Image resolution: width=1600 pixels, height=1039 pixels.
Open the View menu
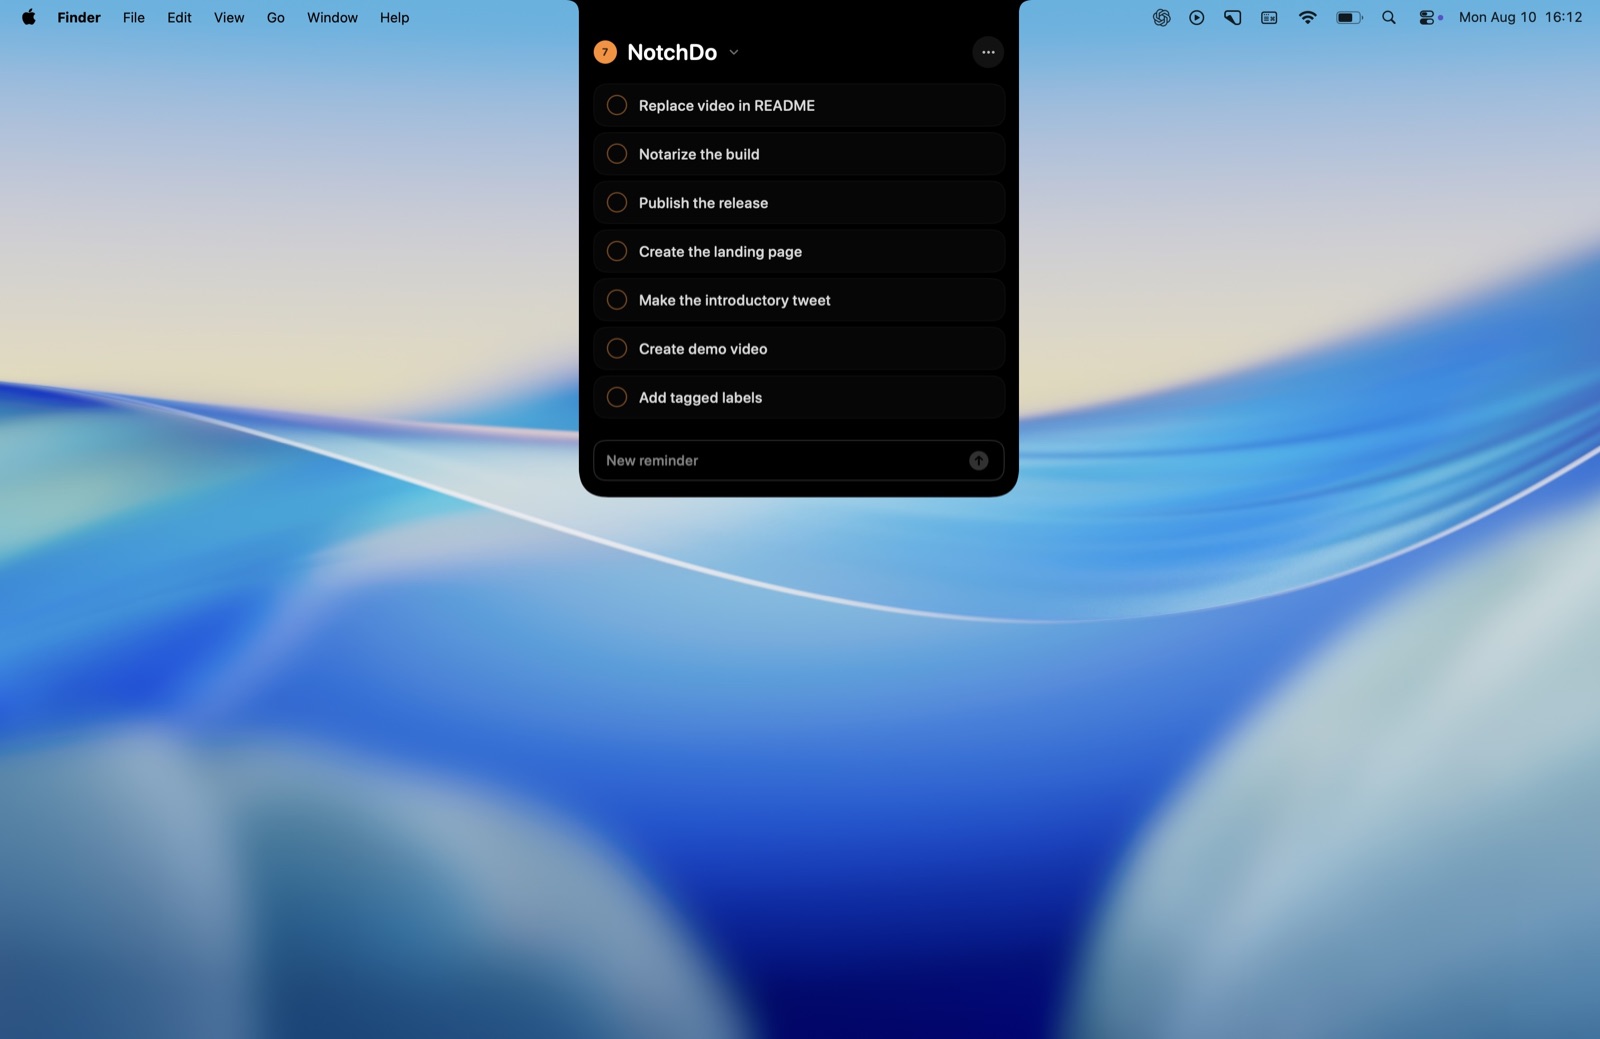229,17
